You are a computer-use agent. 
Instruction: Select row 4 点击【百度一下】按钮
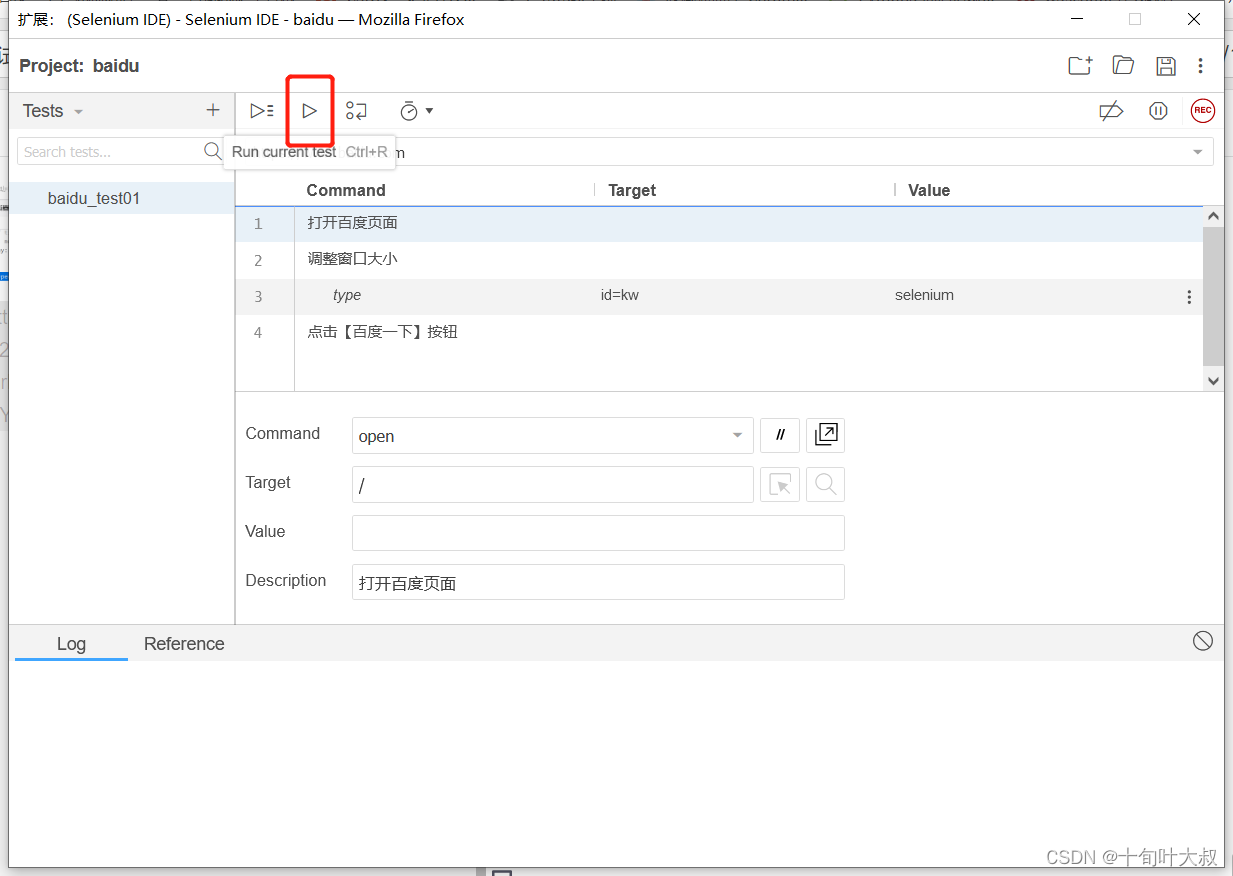point(719,332)
